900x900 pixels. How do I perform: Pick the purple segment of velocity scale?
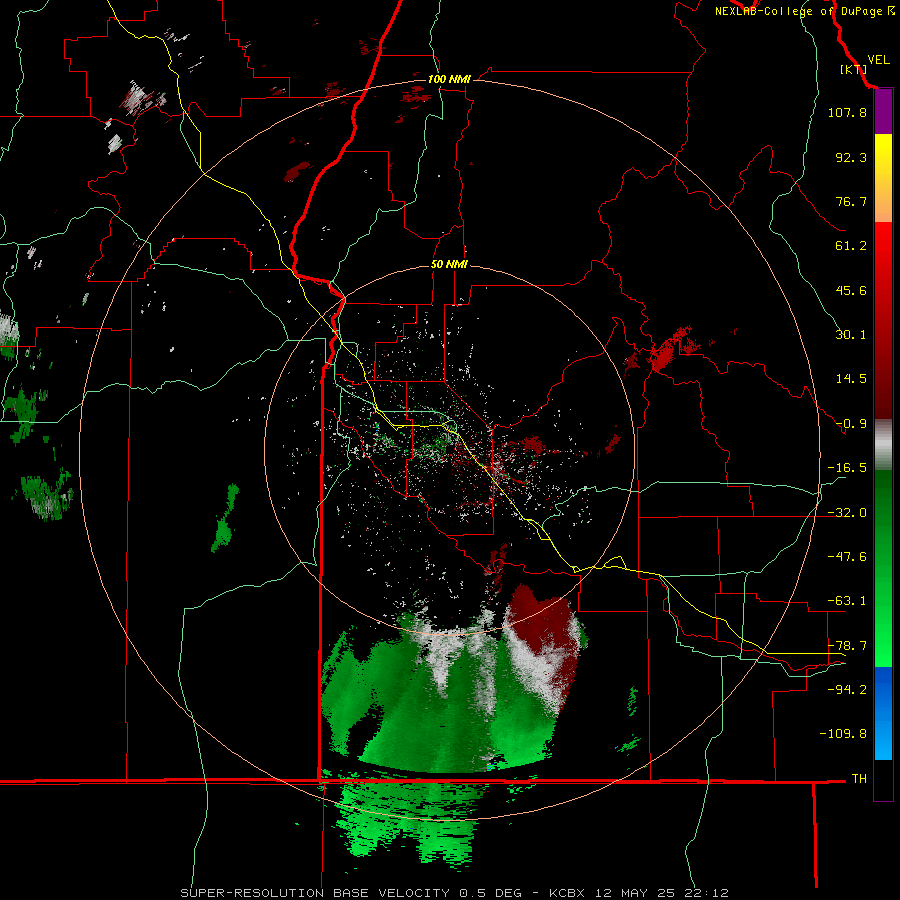883,111
